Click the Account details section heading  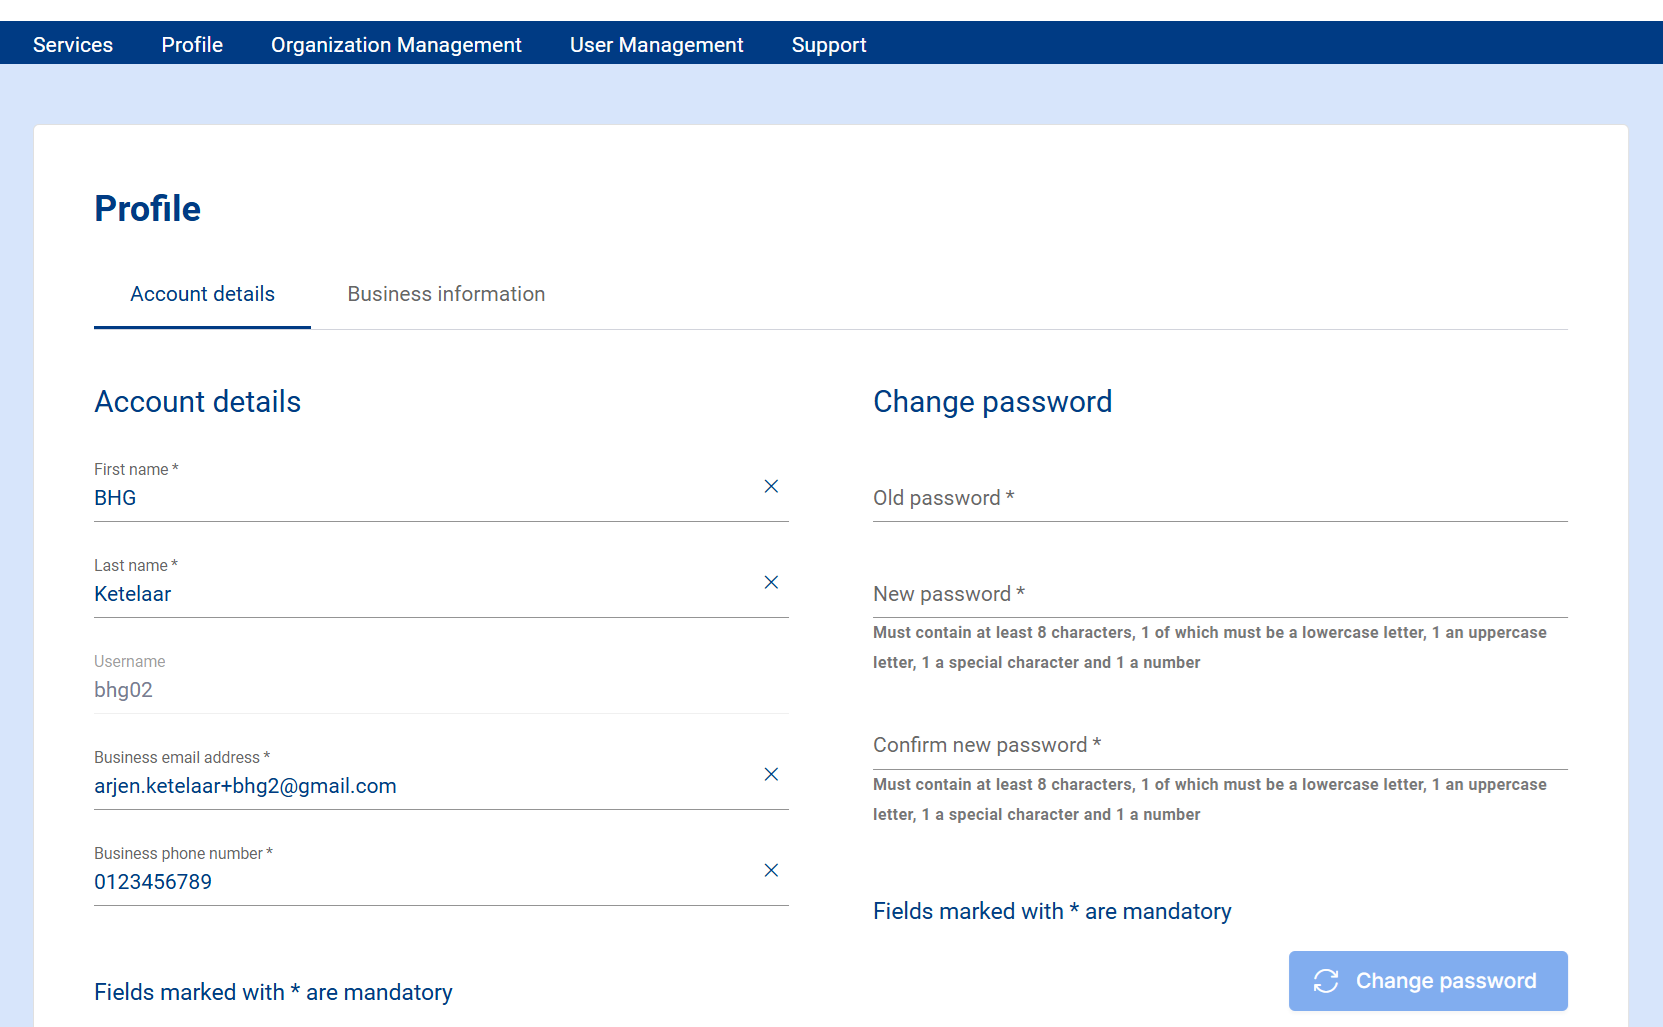pos(197,401)
